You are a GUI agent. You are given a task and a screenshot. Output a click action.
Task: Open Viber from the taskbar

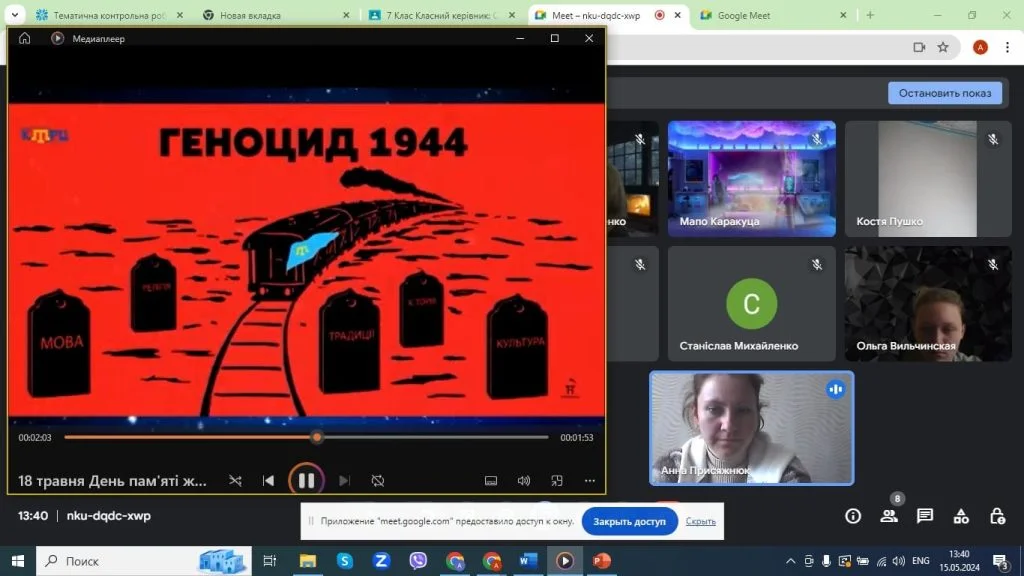tap(418, 561)
